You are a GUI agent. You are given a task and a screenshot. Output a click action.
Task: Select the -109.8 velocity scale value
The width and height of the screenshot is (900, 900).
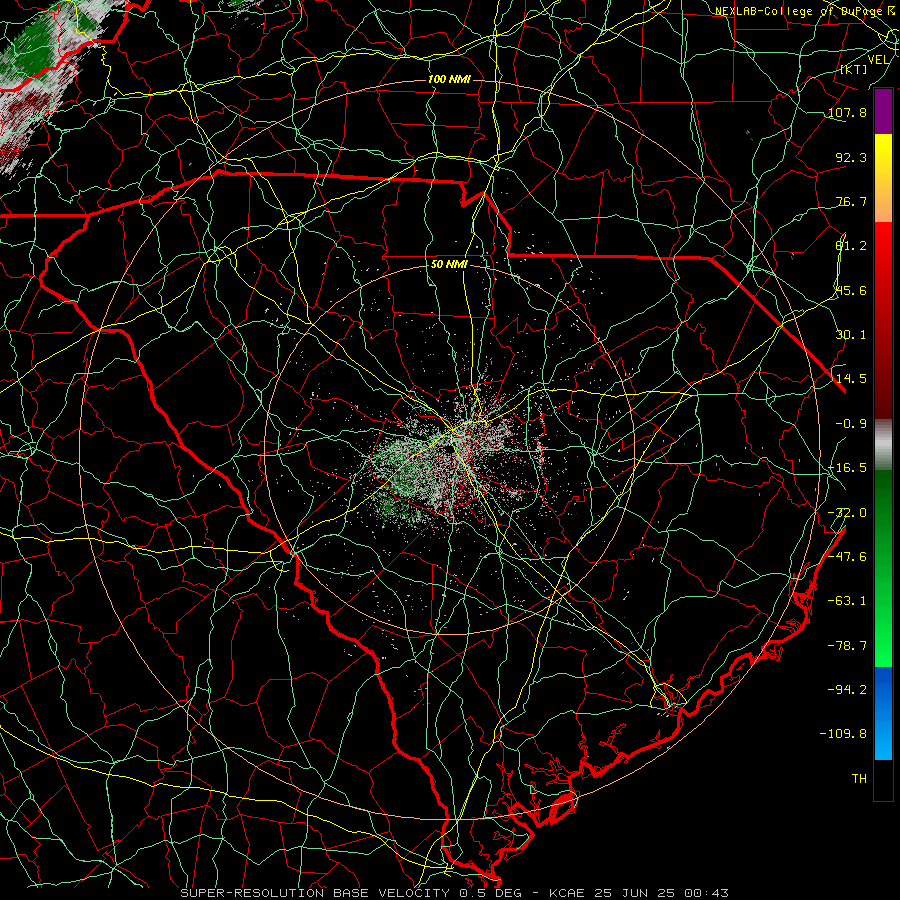(x=843, y=734)
